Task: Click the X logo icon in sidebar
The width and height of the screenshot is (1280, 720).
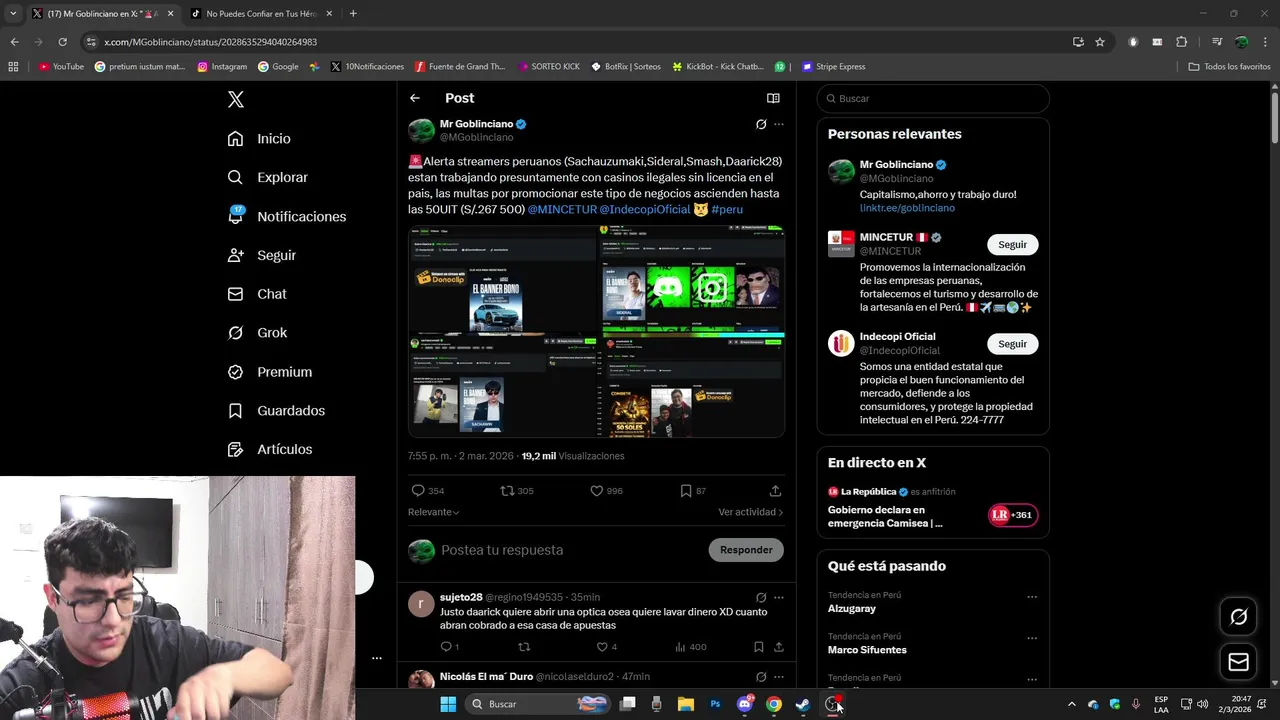Action: click(236, 99)
